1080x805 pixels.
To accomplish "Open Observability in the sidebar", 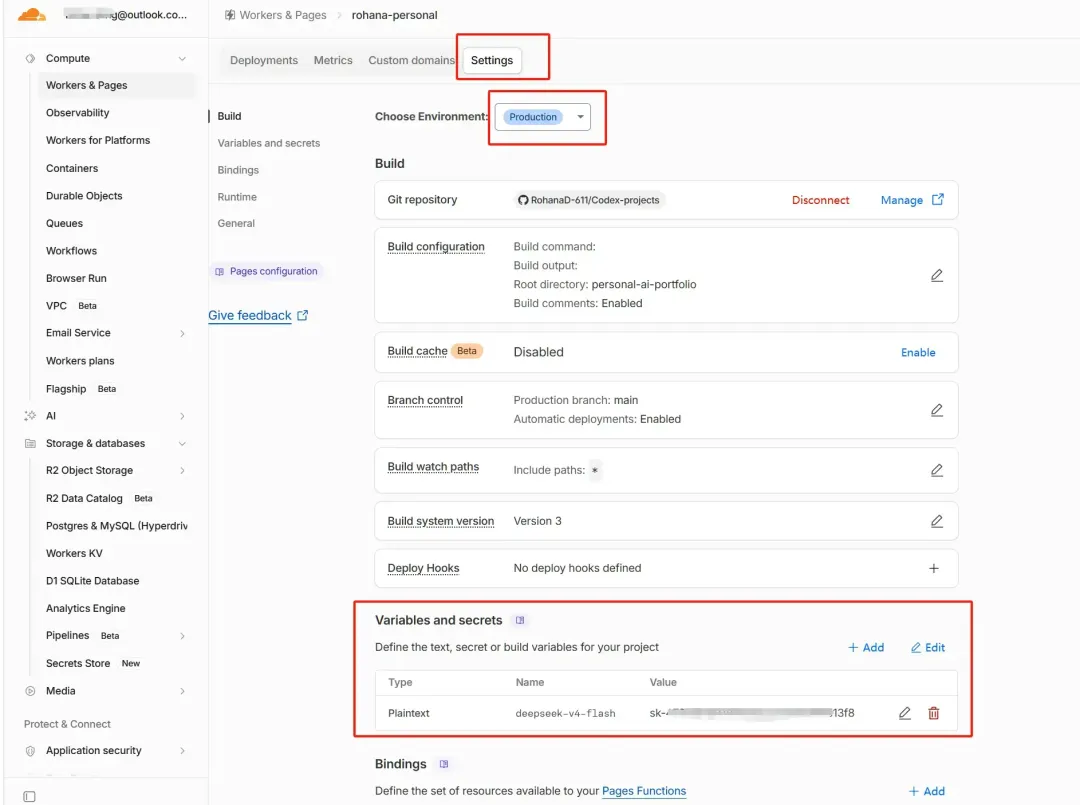I will 78,113.
